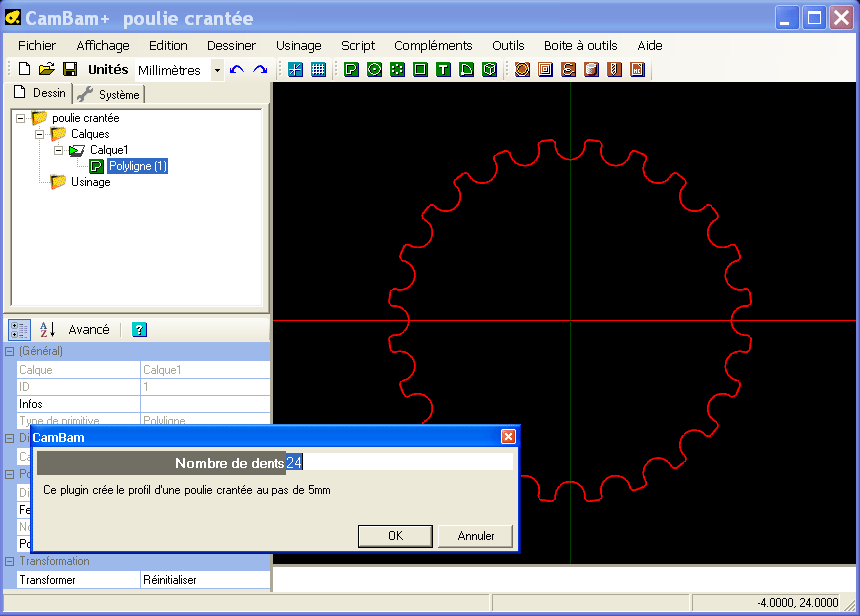Toggle alphabetical sort of properties
860x616 pixels.
point(47,329)
